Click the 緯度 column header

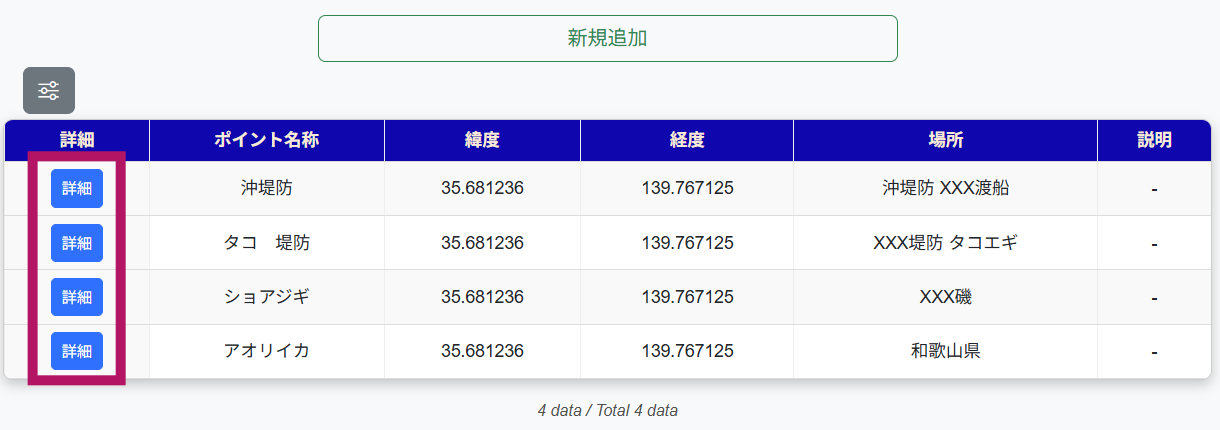coord(482,140)
